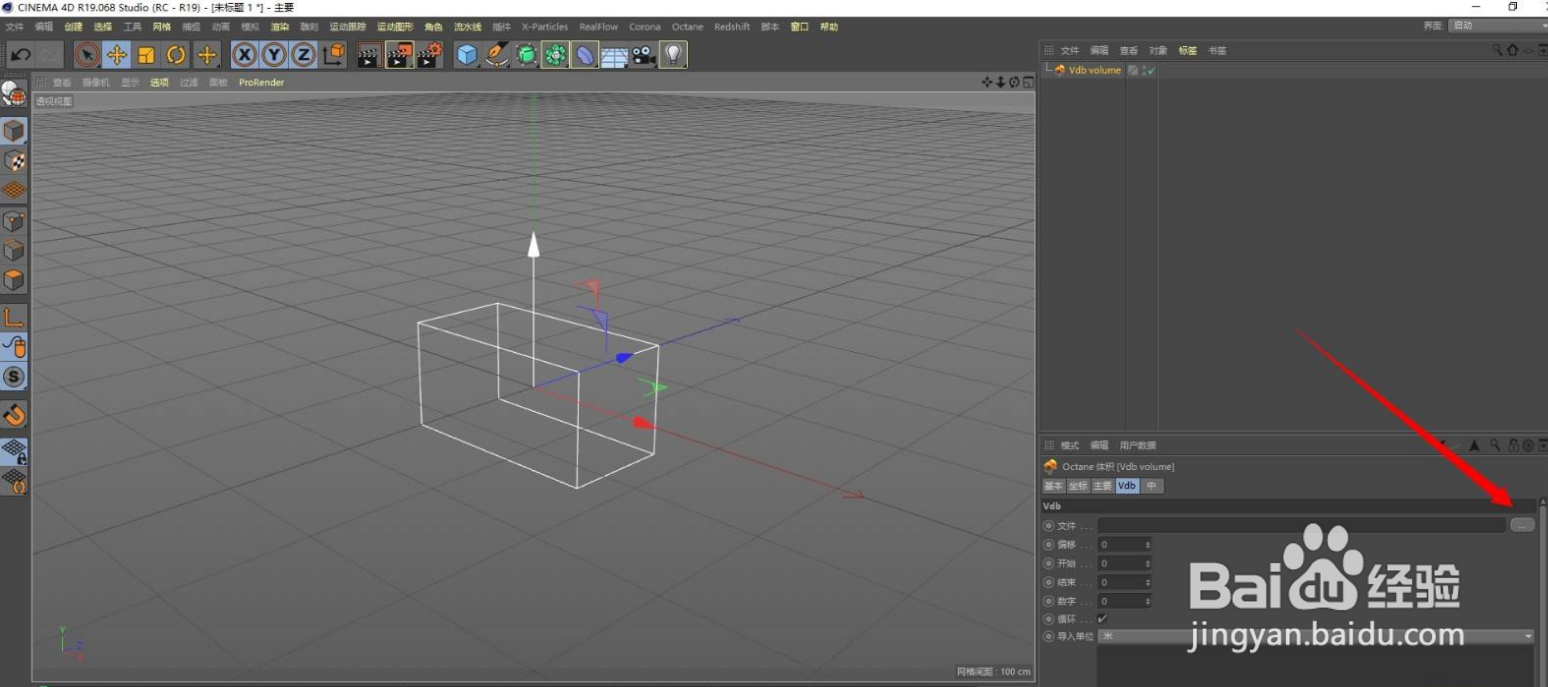Switch to Model mode cube icon
Image resolution: width=1548 pixels, height=687 pixels.
tap(14, 131)
